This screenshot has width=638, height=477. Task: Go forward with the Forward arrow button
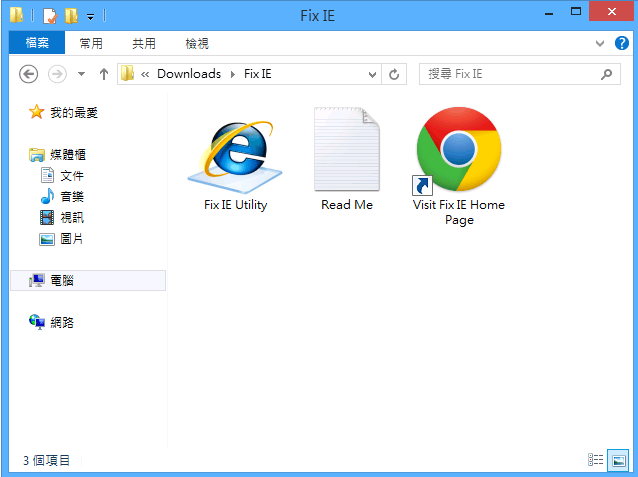click(x=57, y=74)
